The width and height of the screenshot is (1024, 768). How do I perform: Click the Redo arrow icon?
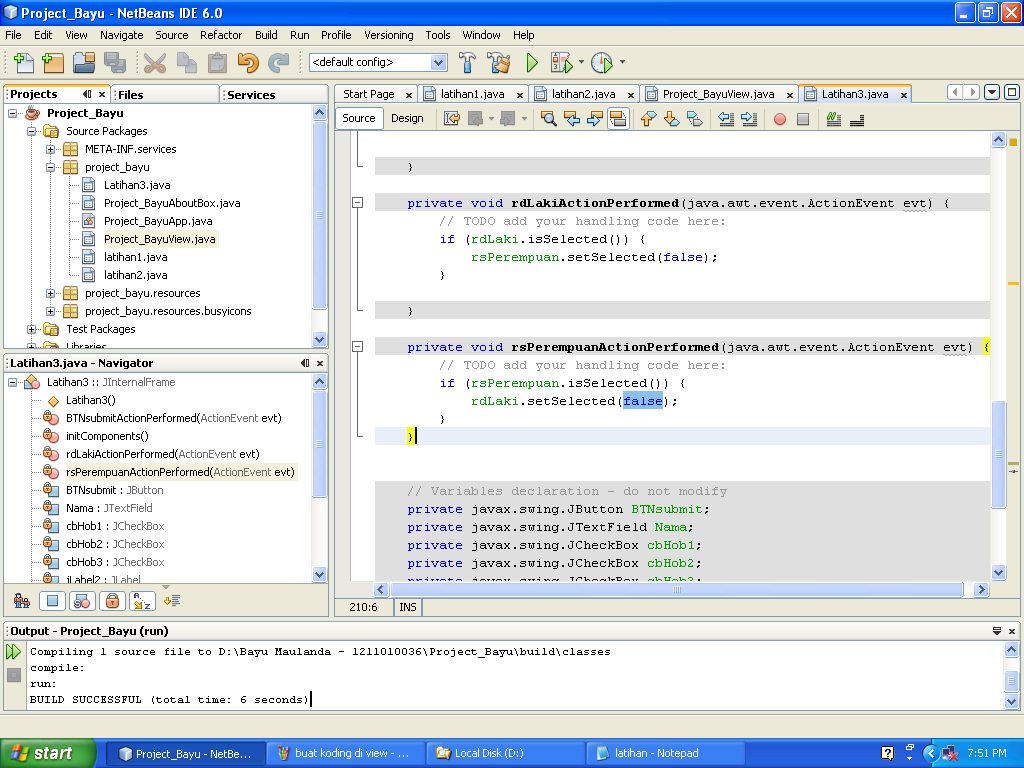click(x=279, y=63)
